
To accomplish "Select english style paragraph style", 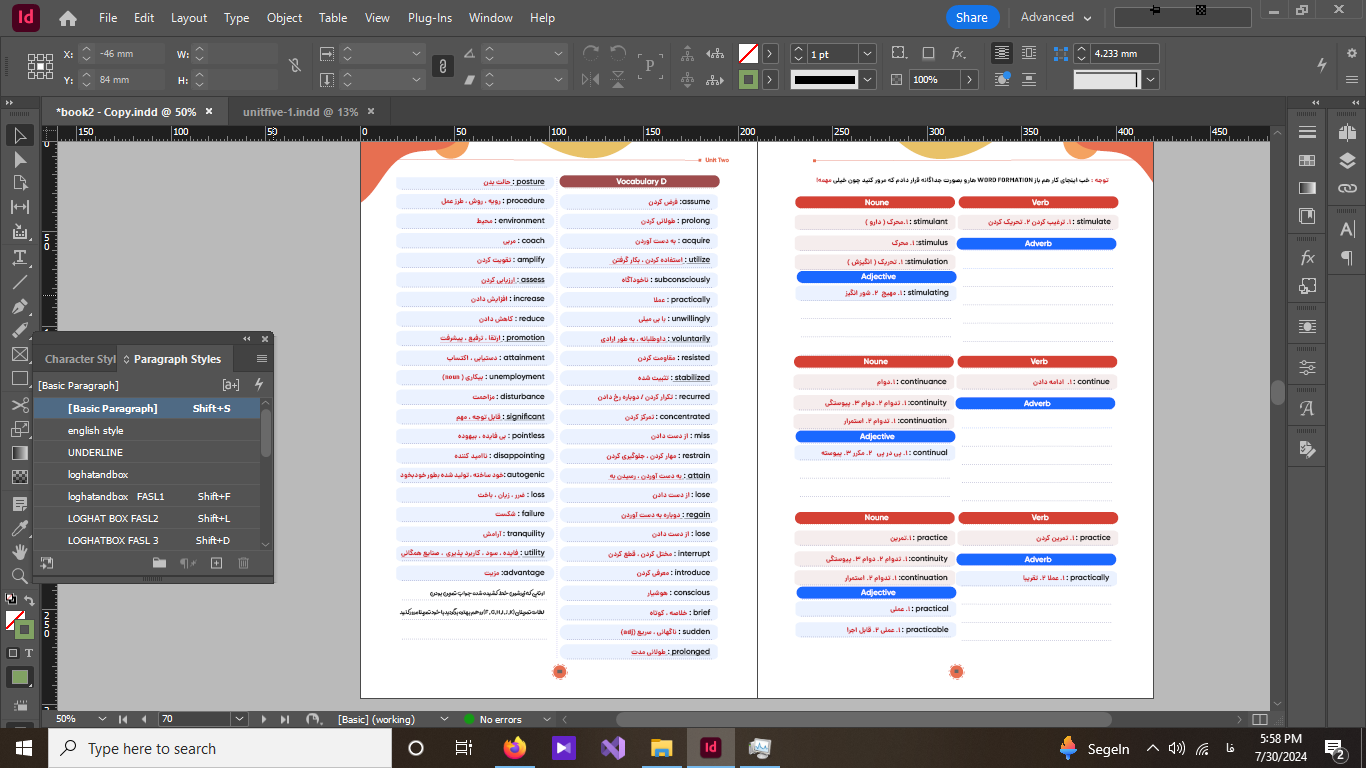I will [147, 430].
